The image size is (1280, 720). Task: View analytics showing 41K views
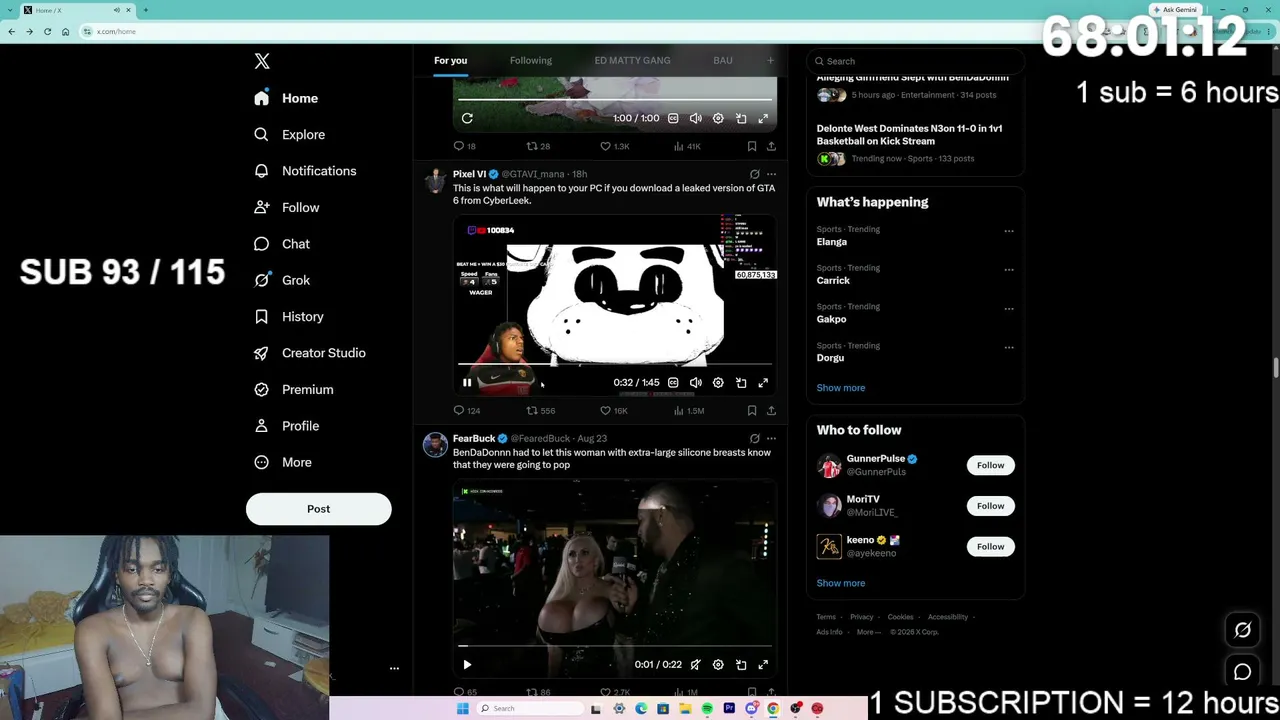[687, 146]
